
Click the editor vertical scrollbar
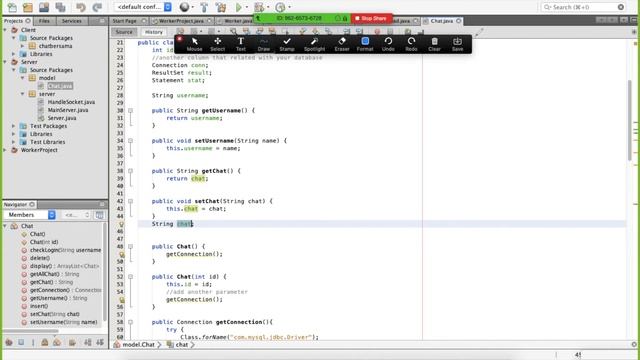point(630,120)
